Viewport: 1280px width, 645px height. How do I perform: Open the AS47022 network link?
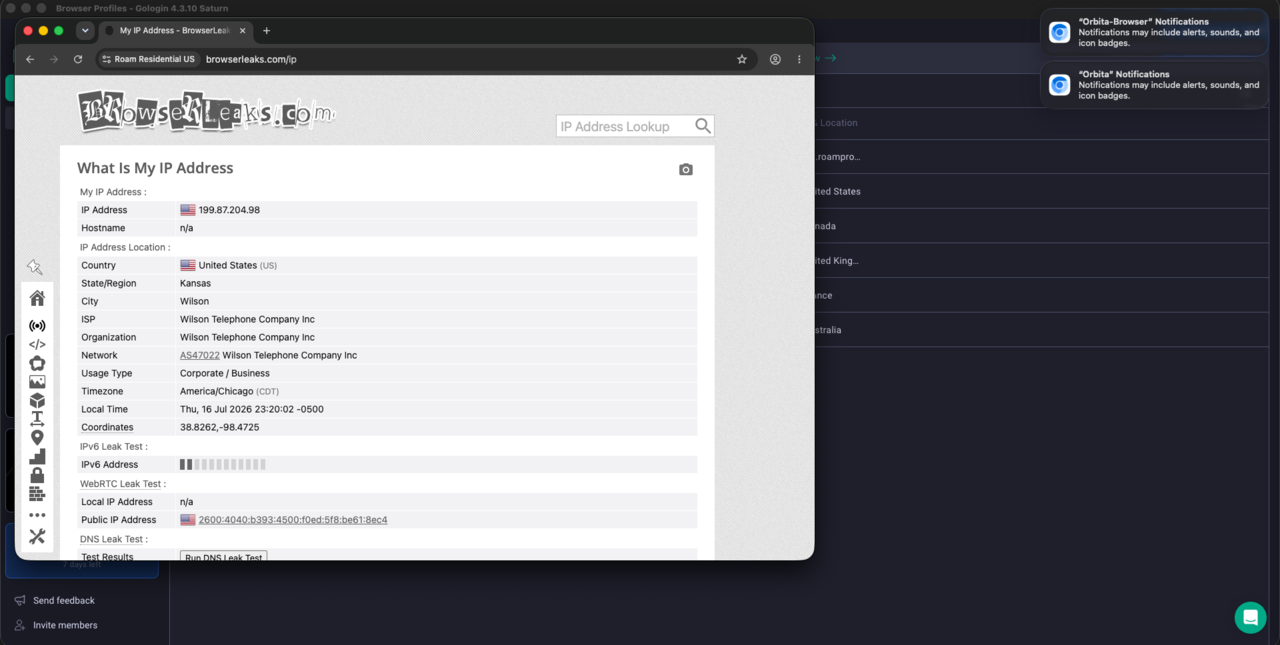(200, 355)
